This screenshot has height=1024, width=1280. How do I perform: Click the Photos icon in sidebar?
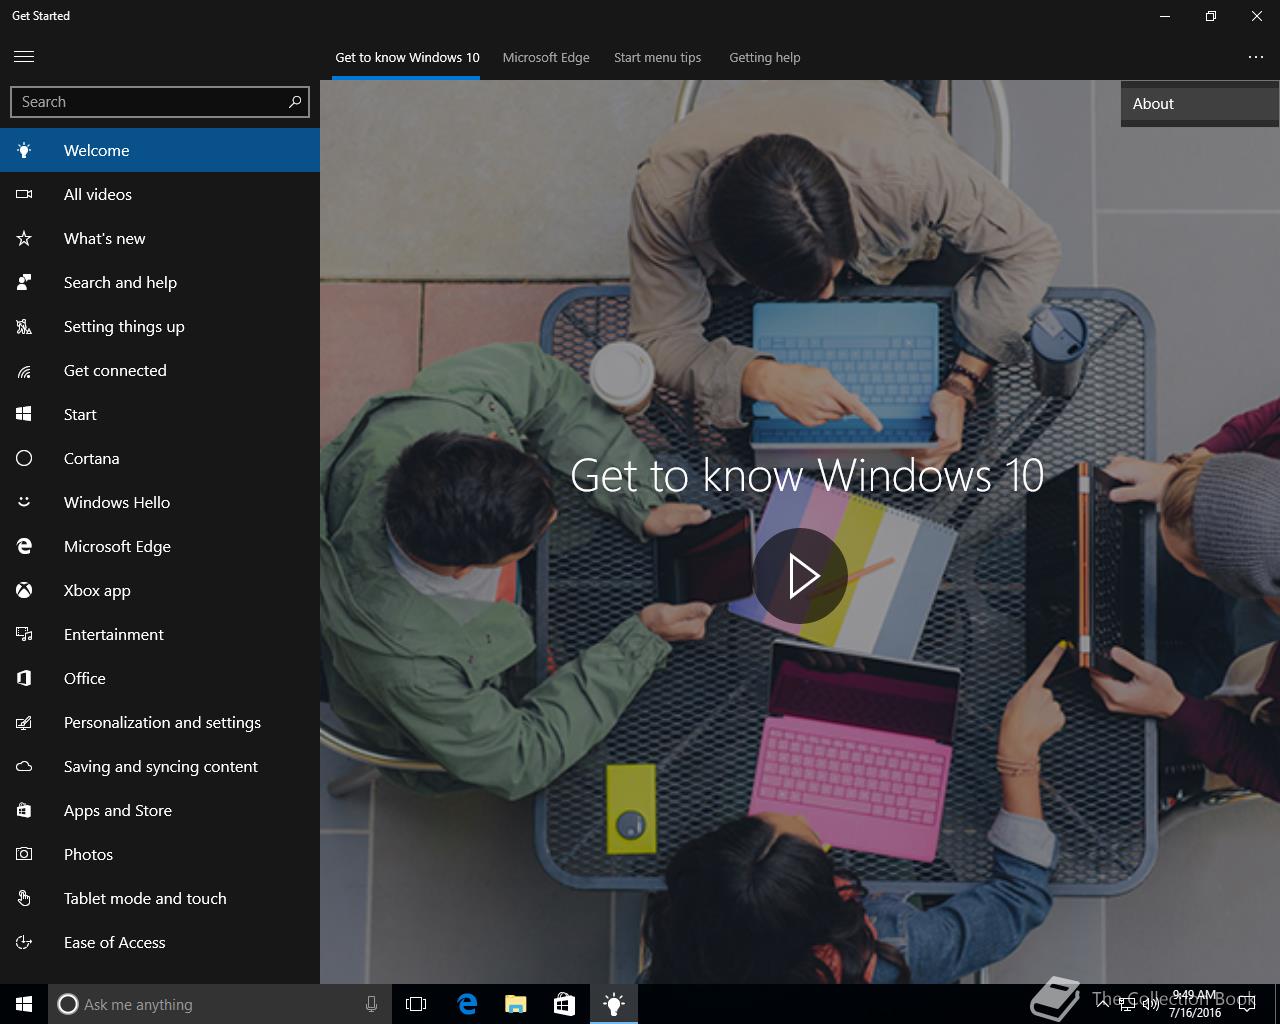coord(24,854)
